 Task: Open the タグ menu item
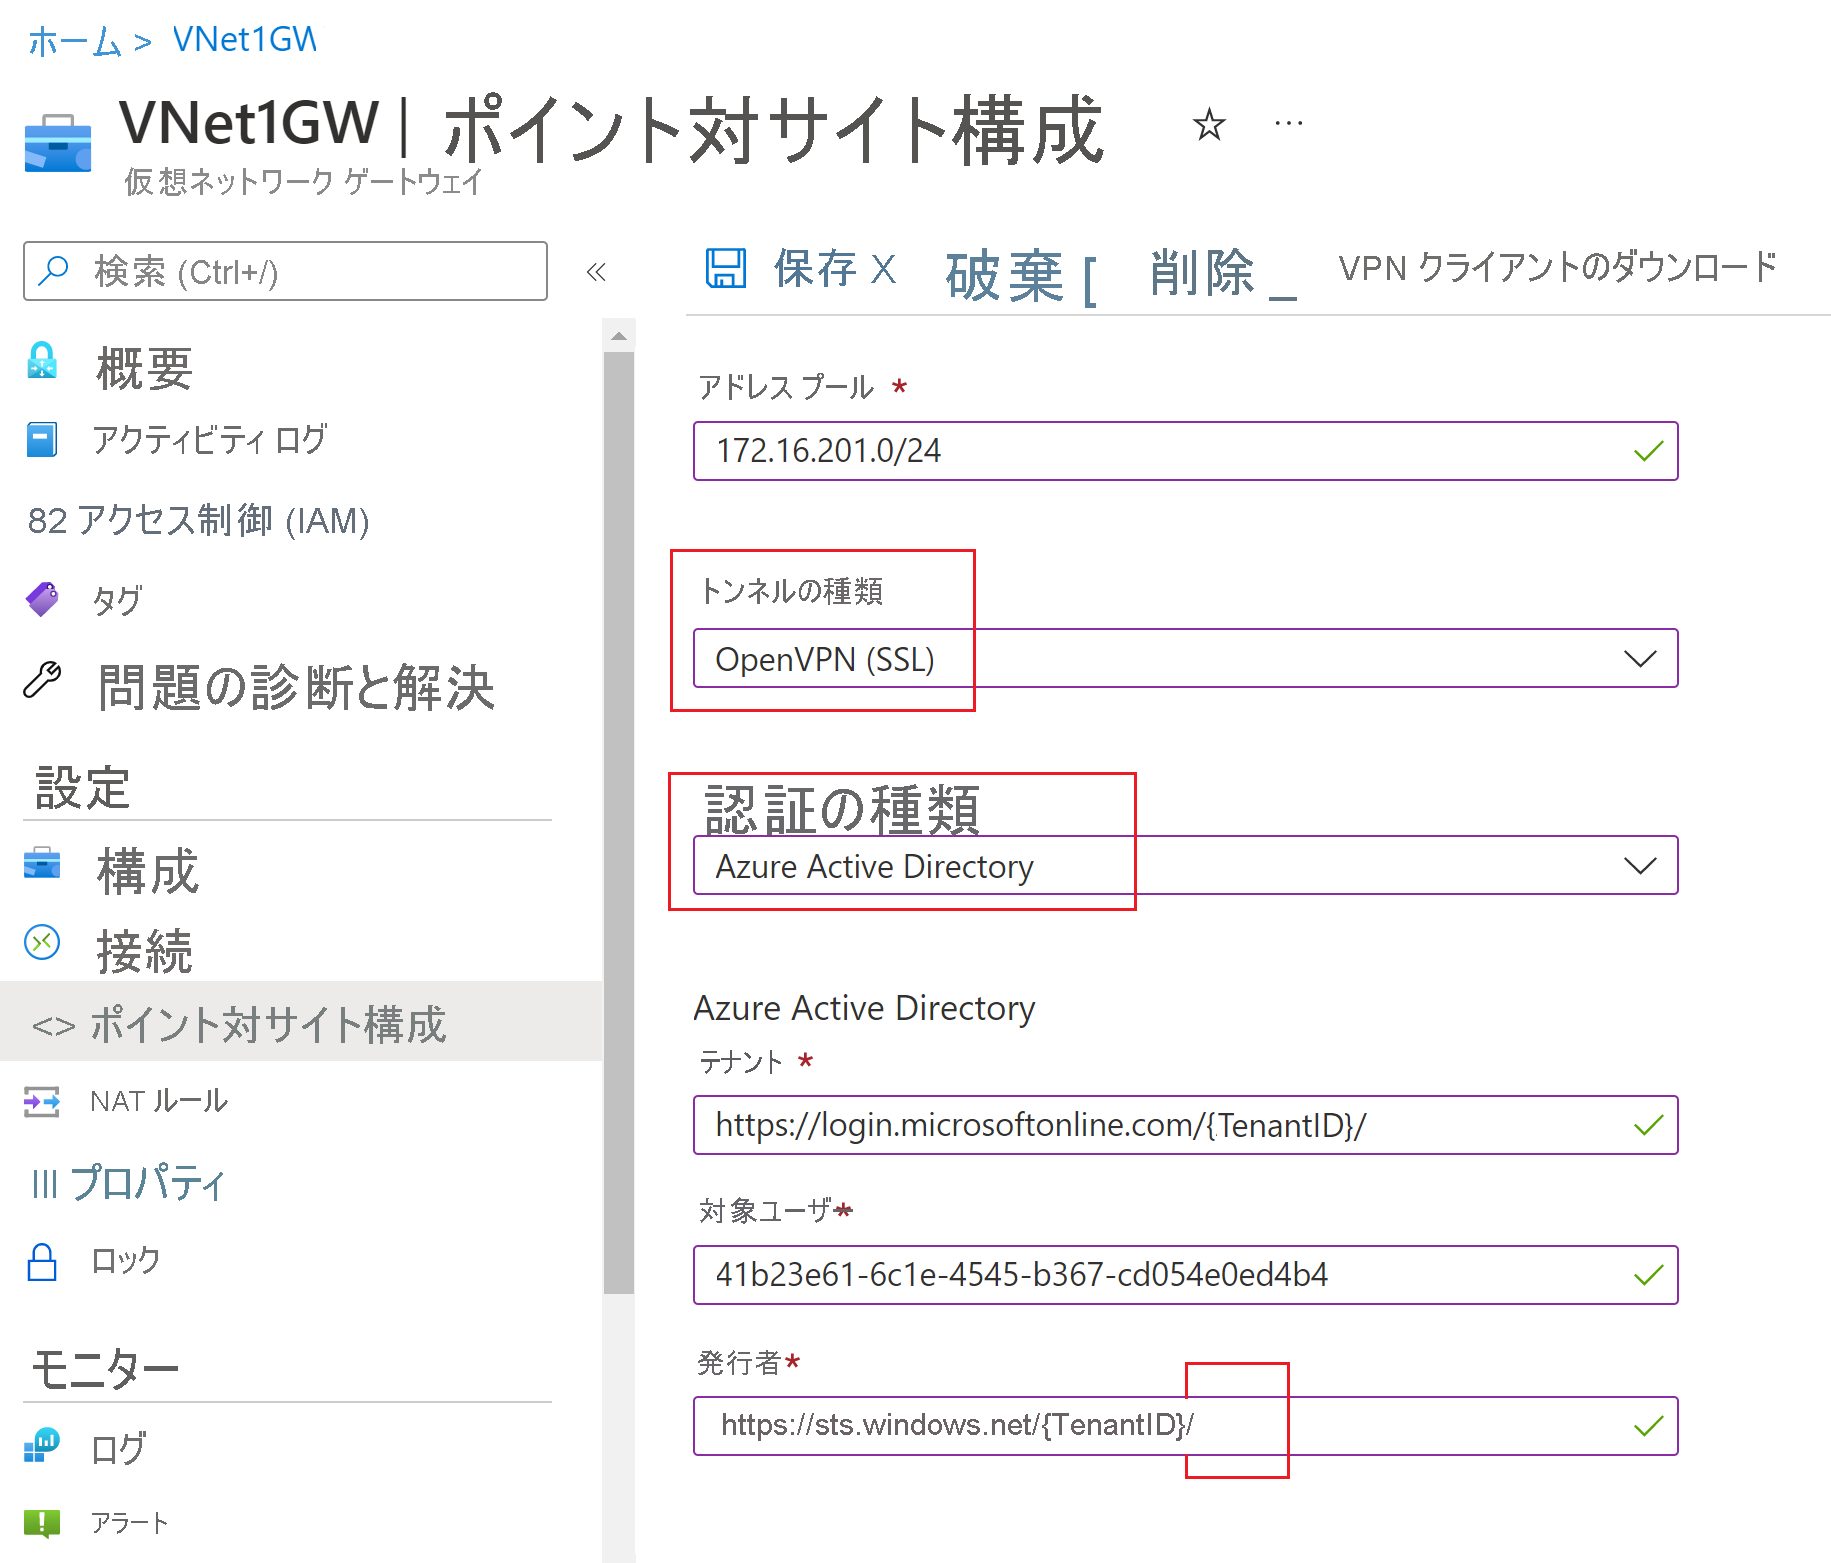(118, 600)
